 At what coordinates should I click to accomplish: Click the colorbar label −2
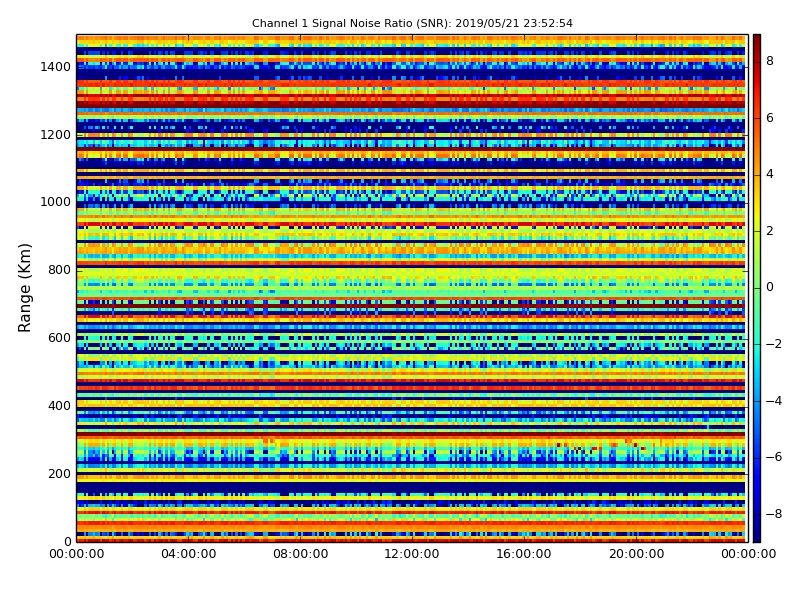pos(774,344)
